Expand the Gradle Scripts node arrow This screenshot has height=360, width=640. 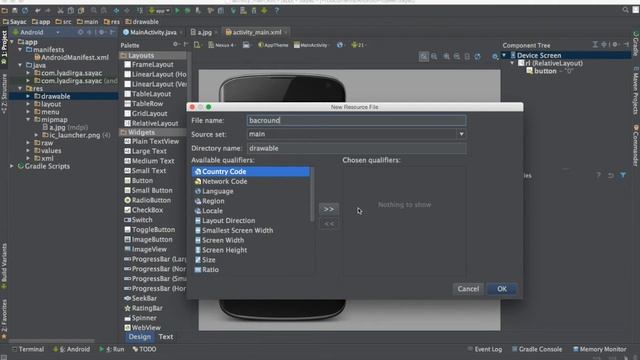click(x=12, y=166)
